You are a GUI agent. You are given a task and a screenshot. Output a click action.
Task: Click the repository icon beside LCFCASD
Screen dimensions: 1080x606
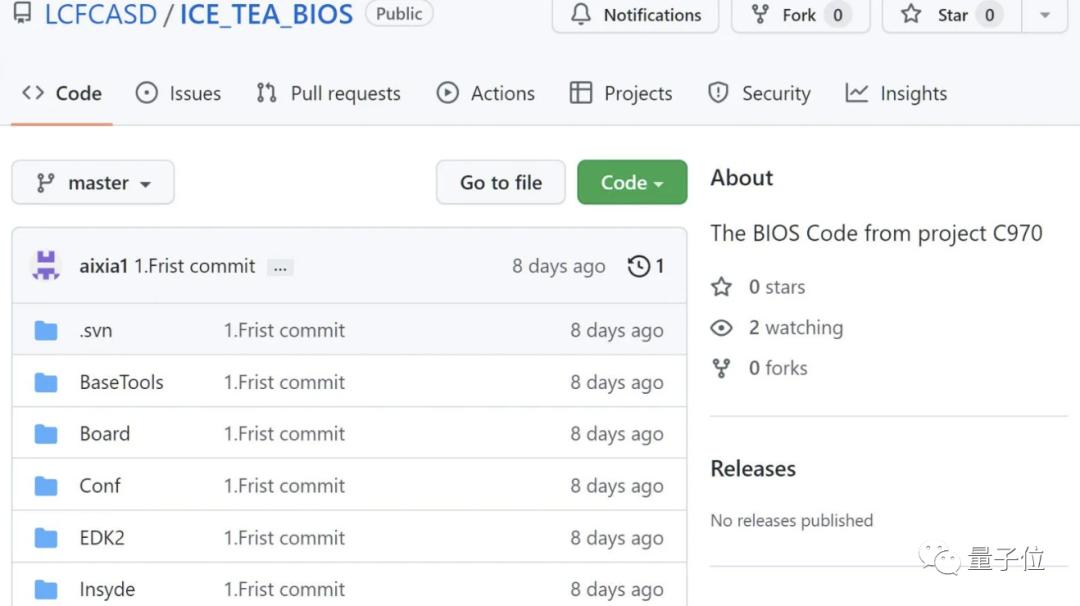click(x=22, y=15)
